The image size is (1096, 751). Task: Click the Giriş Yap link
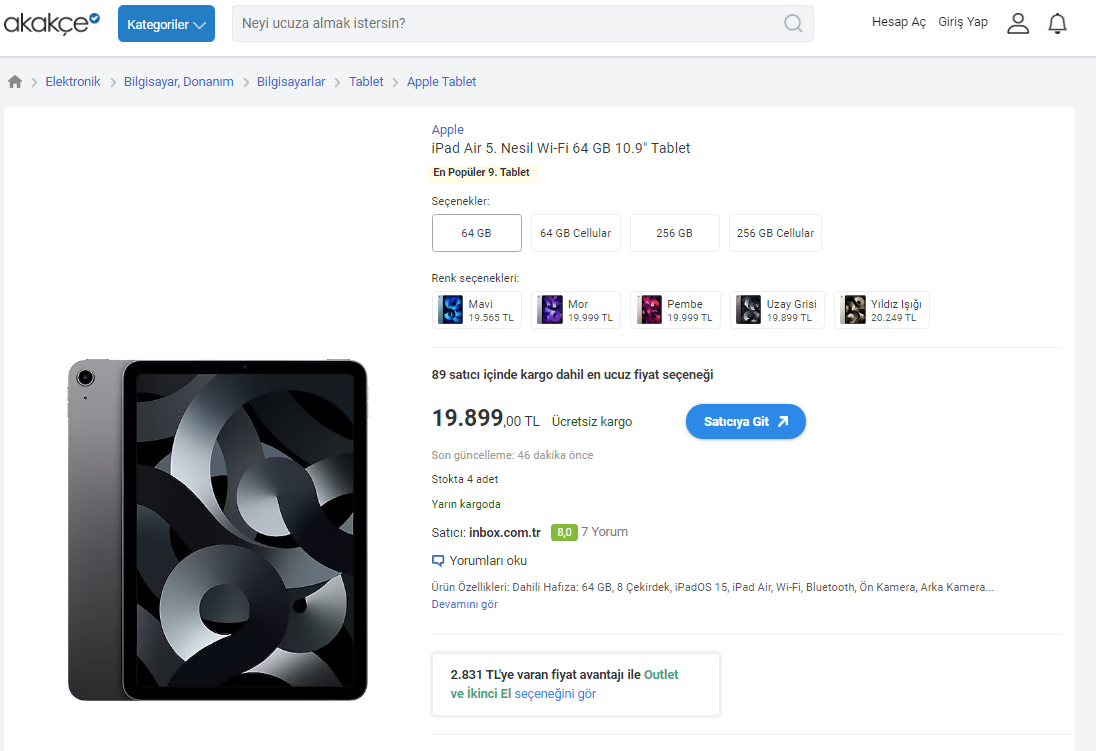[x=963, y=22]
